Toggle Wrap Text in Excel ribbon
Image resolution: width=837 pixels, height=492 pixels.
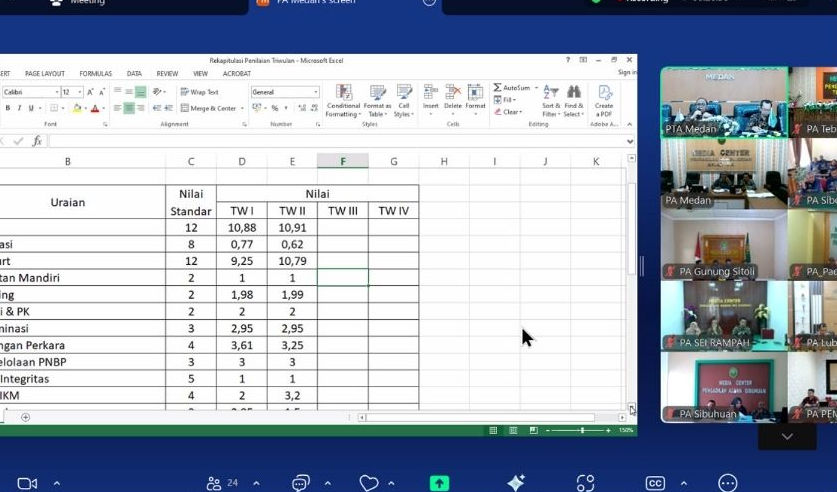pos(199,92)
